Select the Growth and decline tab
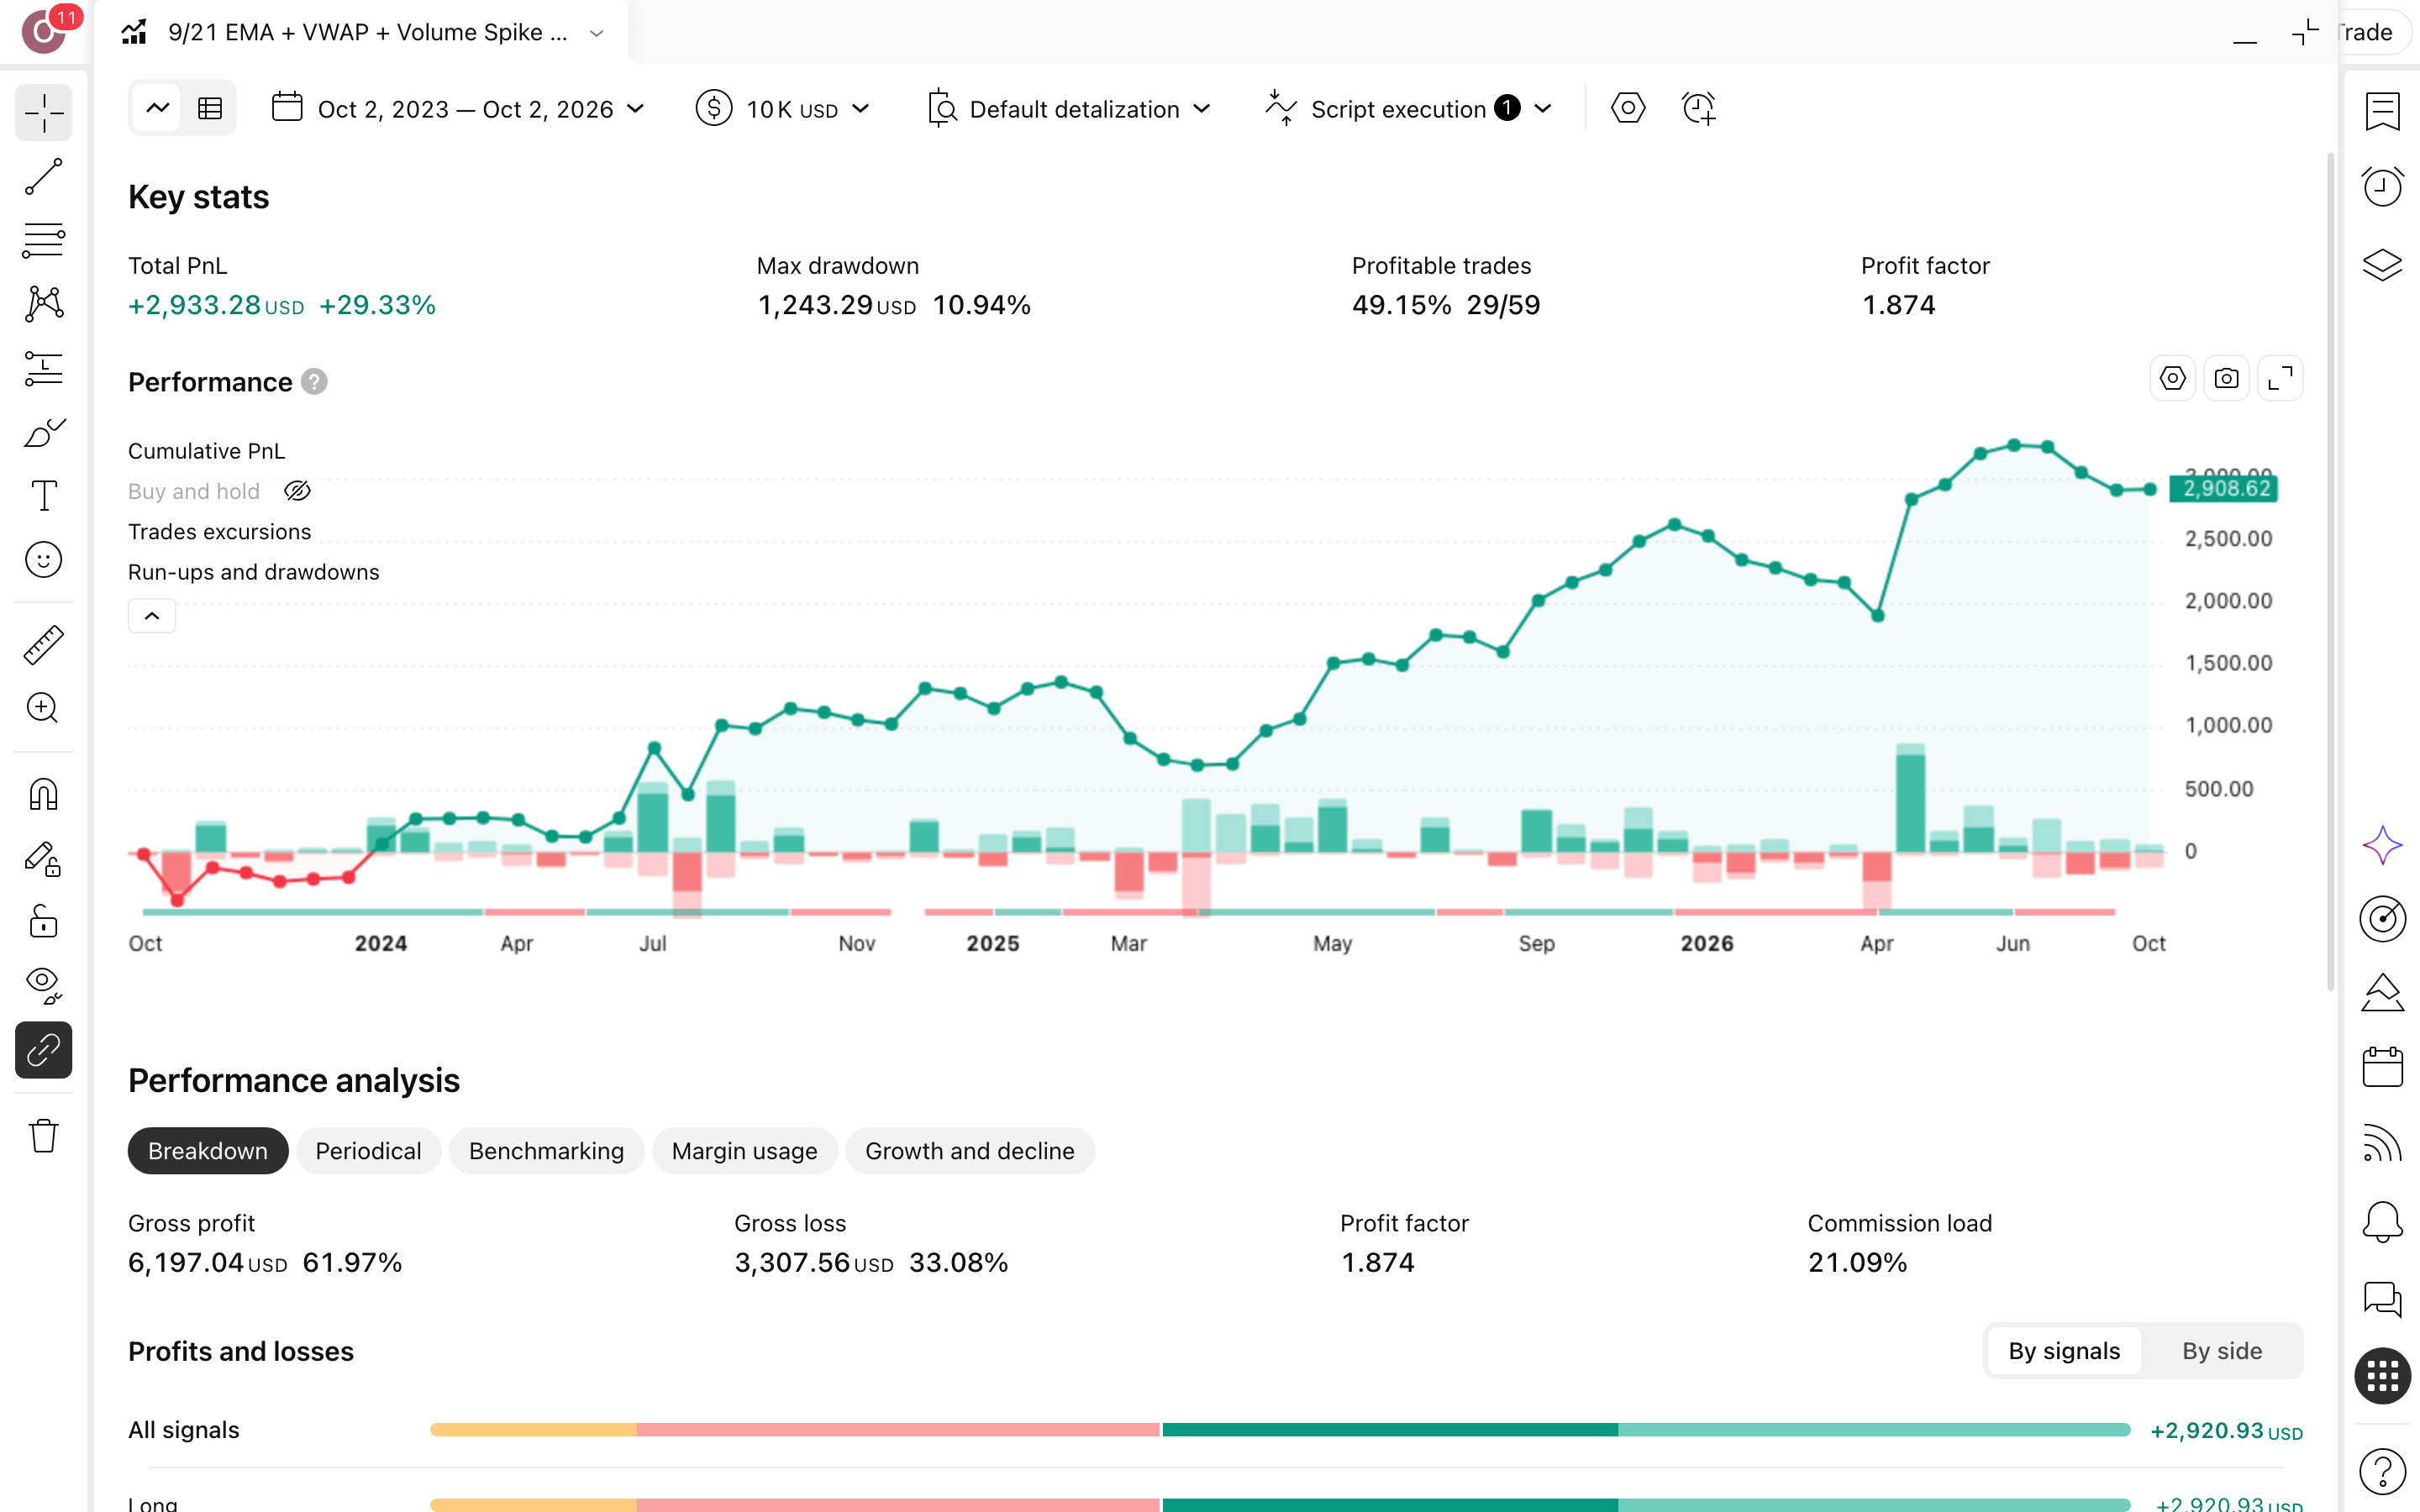Screen dimensions: 2420x1512 tap(969, 1151)
